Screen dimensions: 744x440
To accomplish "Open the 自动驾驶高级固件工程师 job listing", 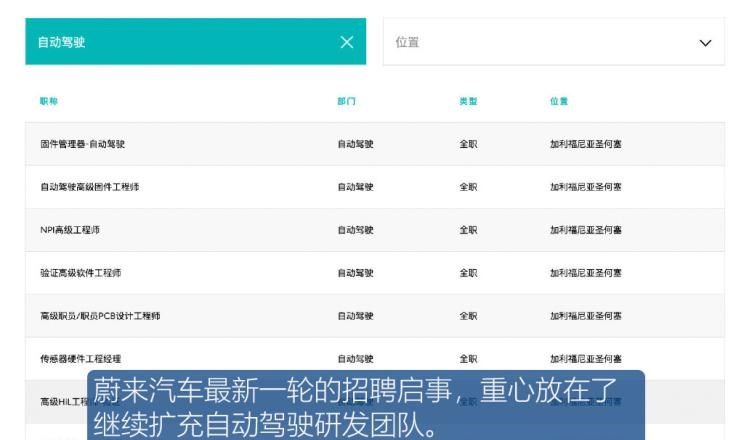I will 90,187.
